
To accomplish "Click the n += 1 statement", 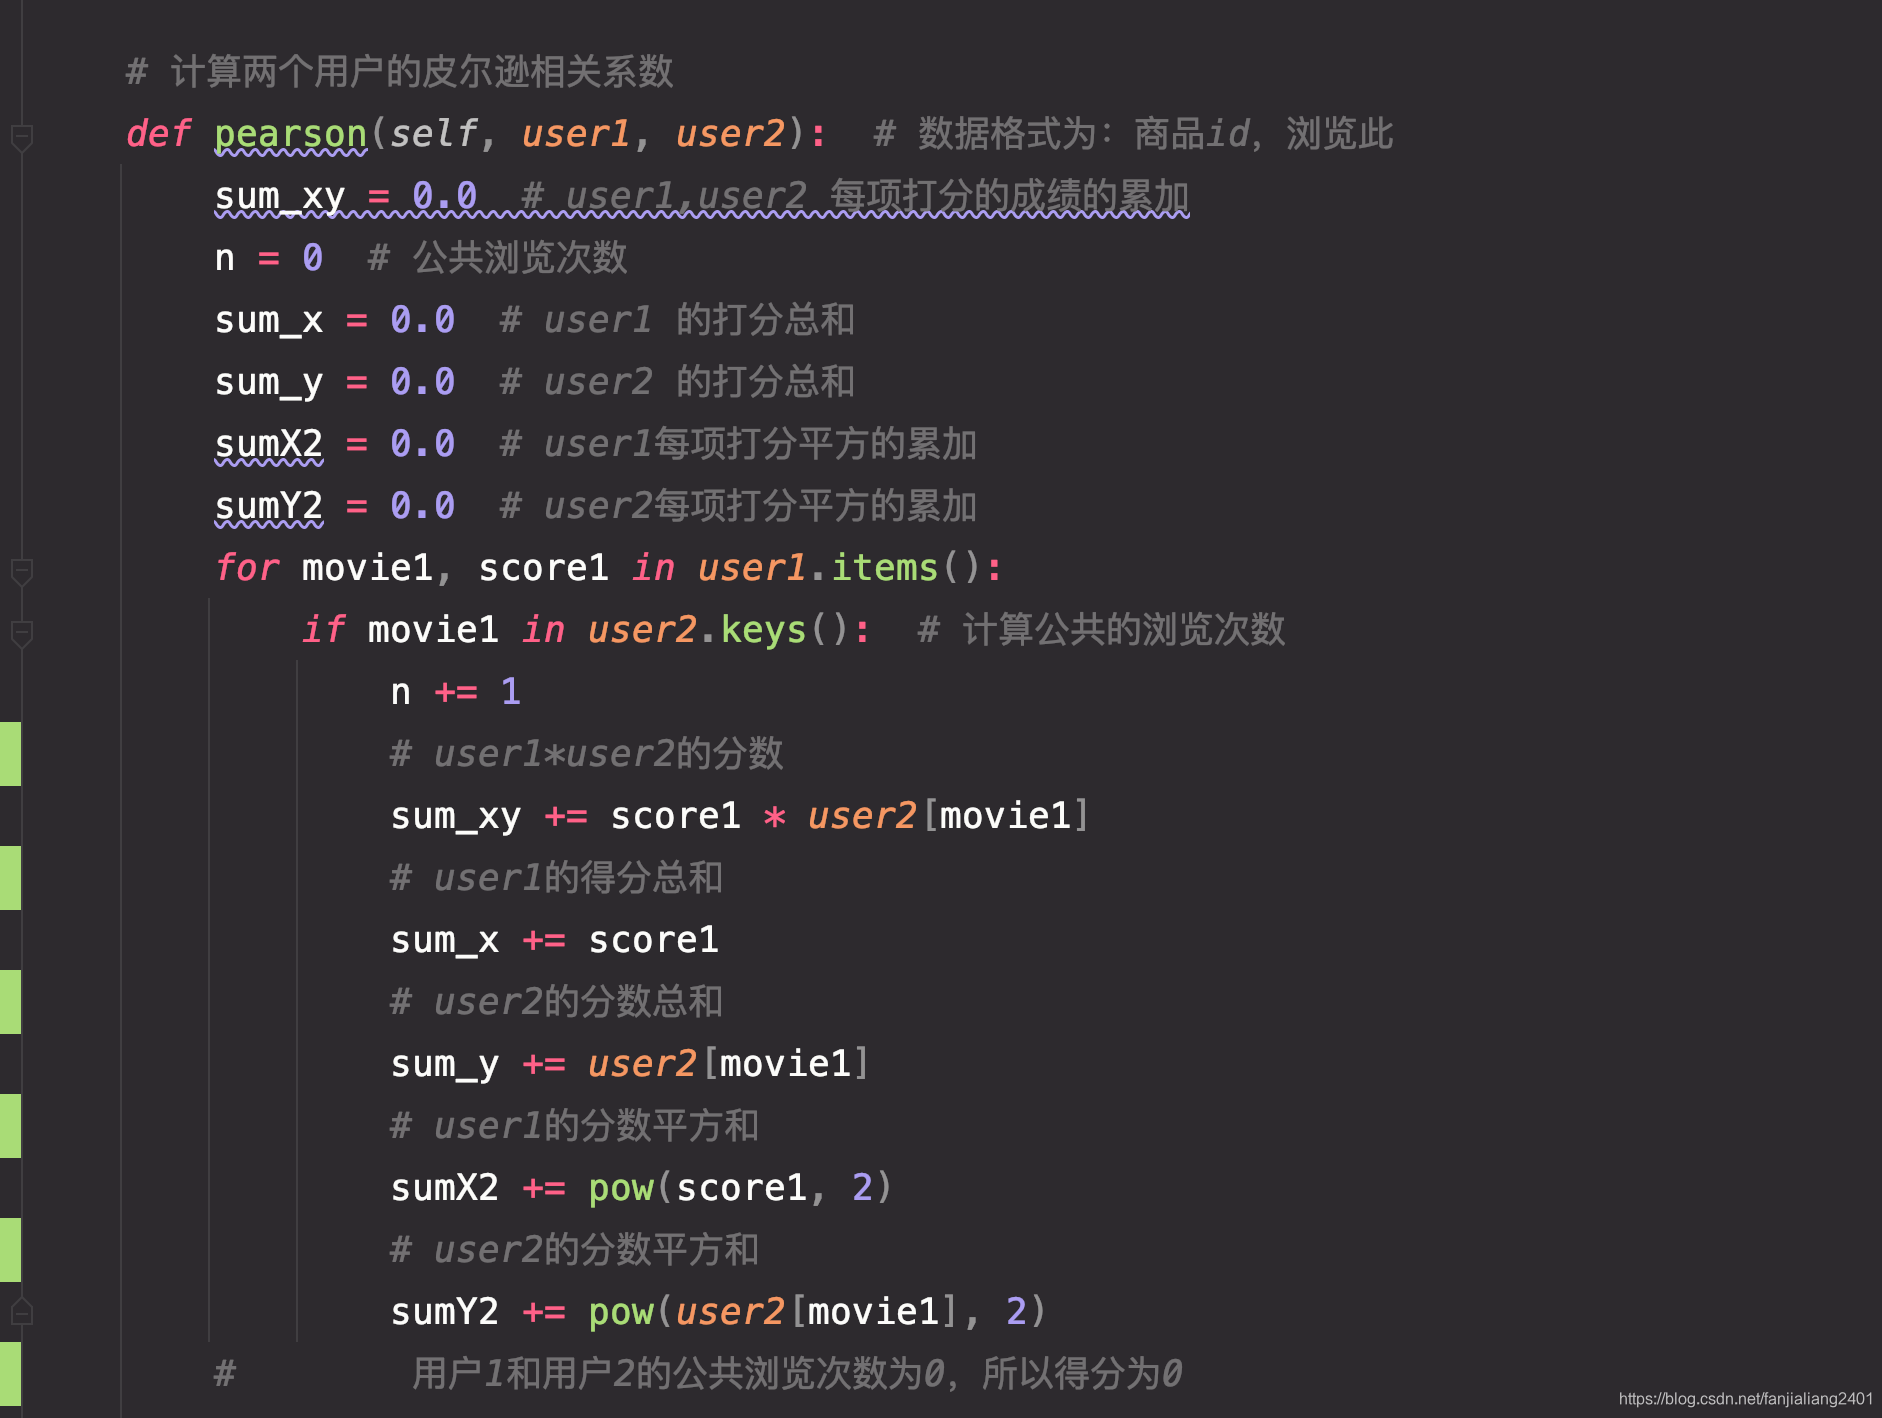I will coord(456,692).
